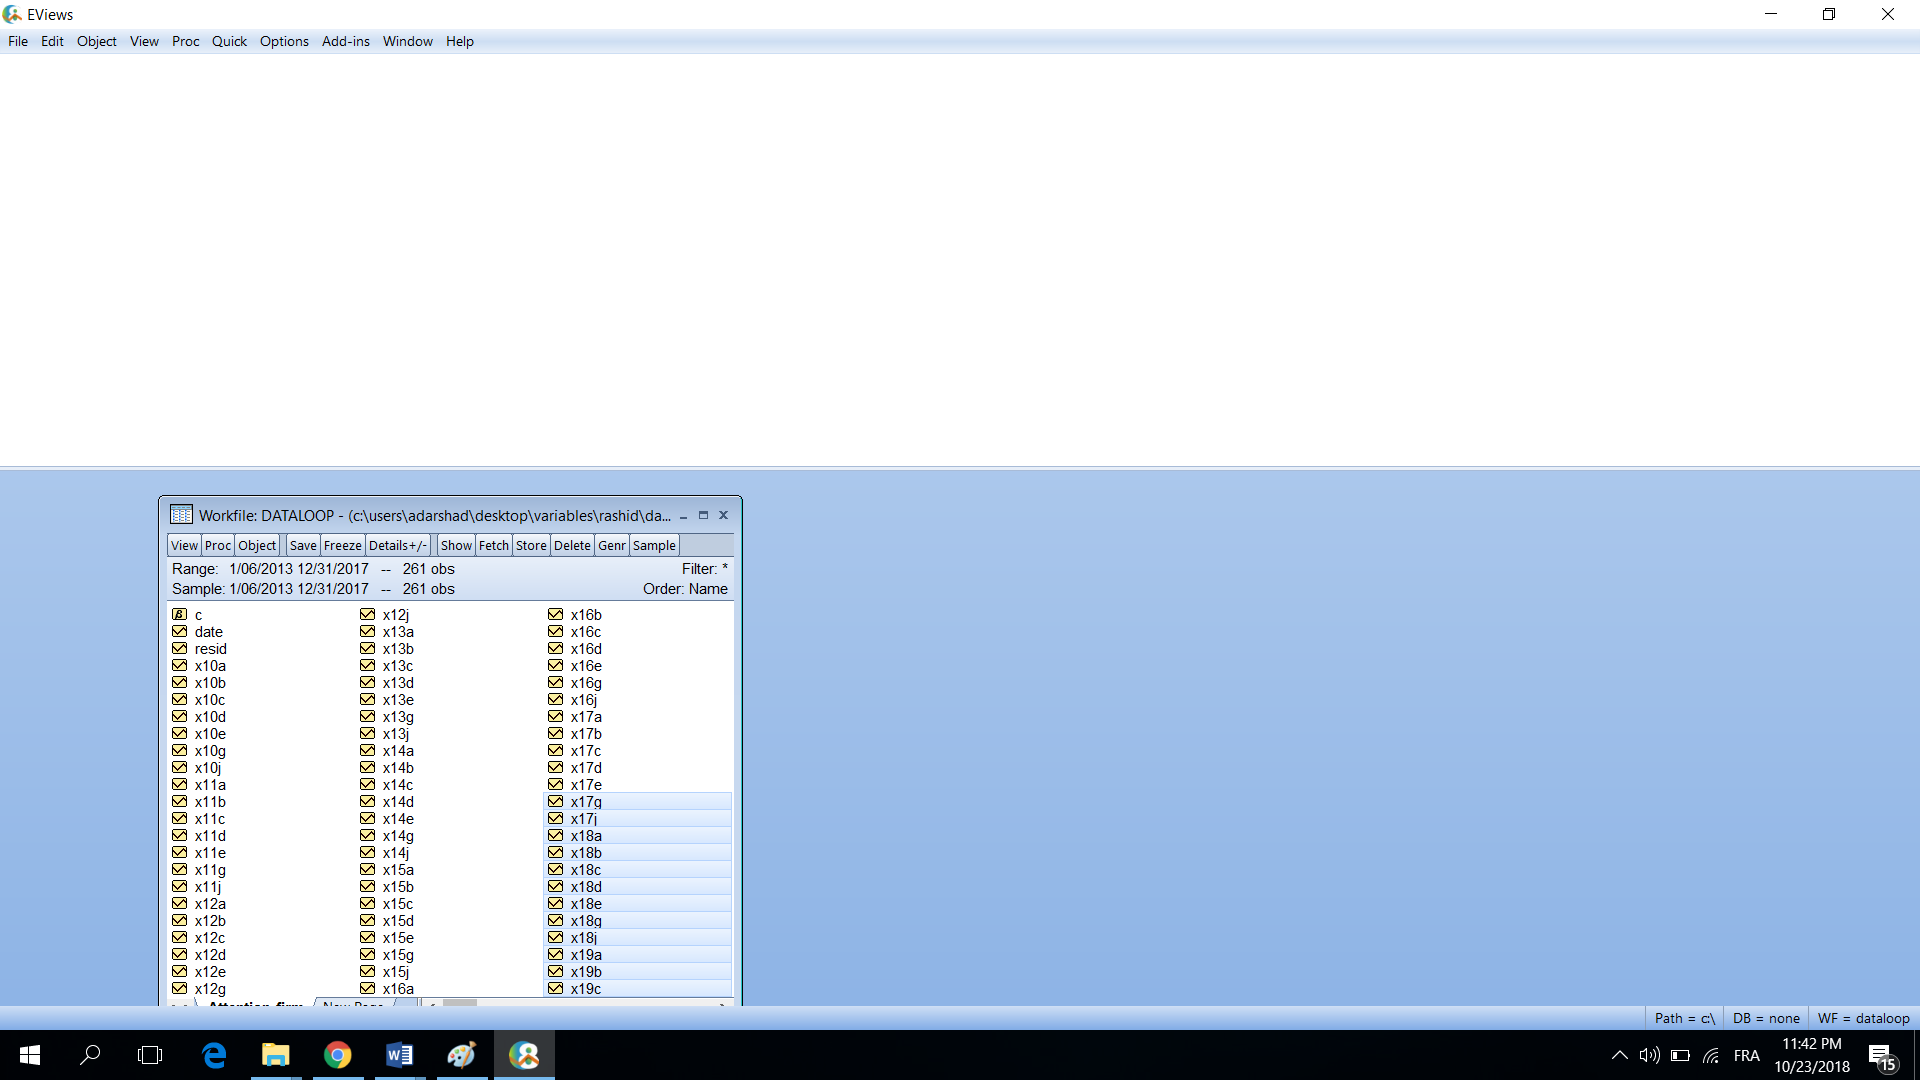
Task: Open the File menu
Action: 18,41
